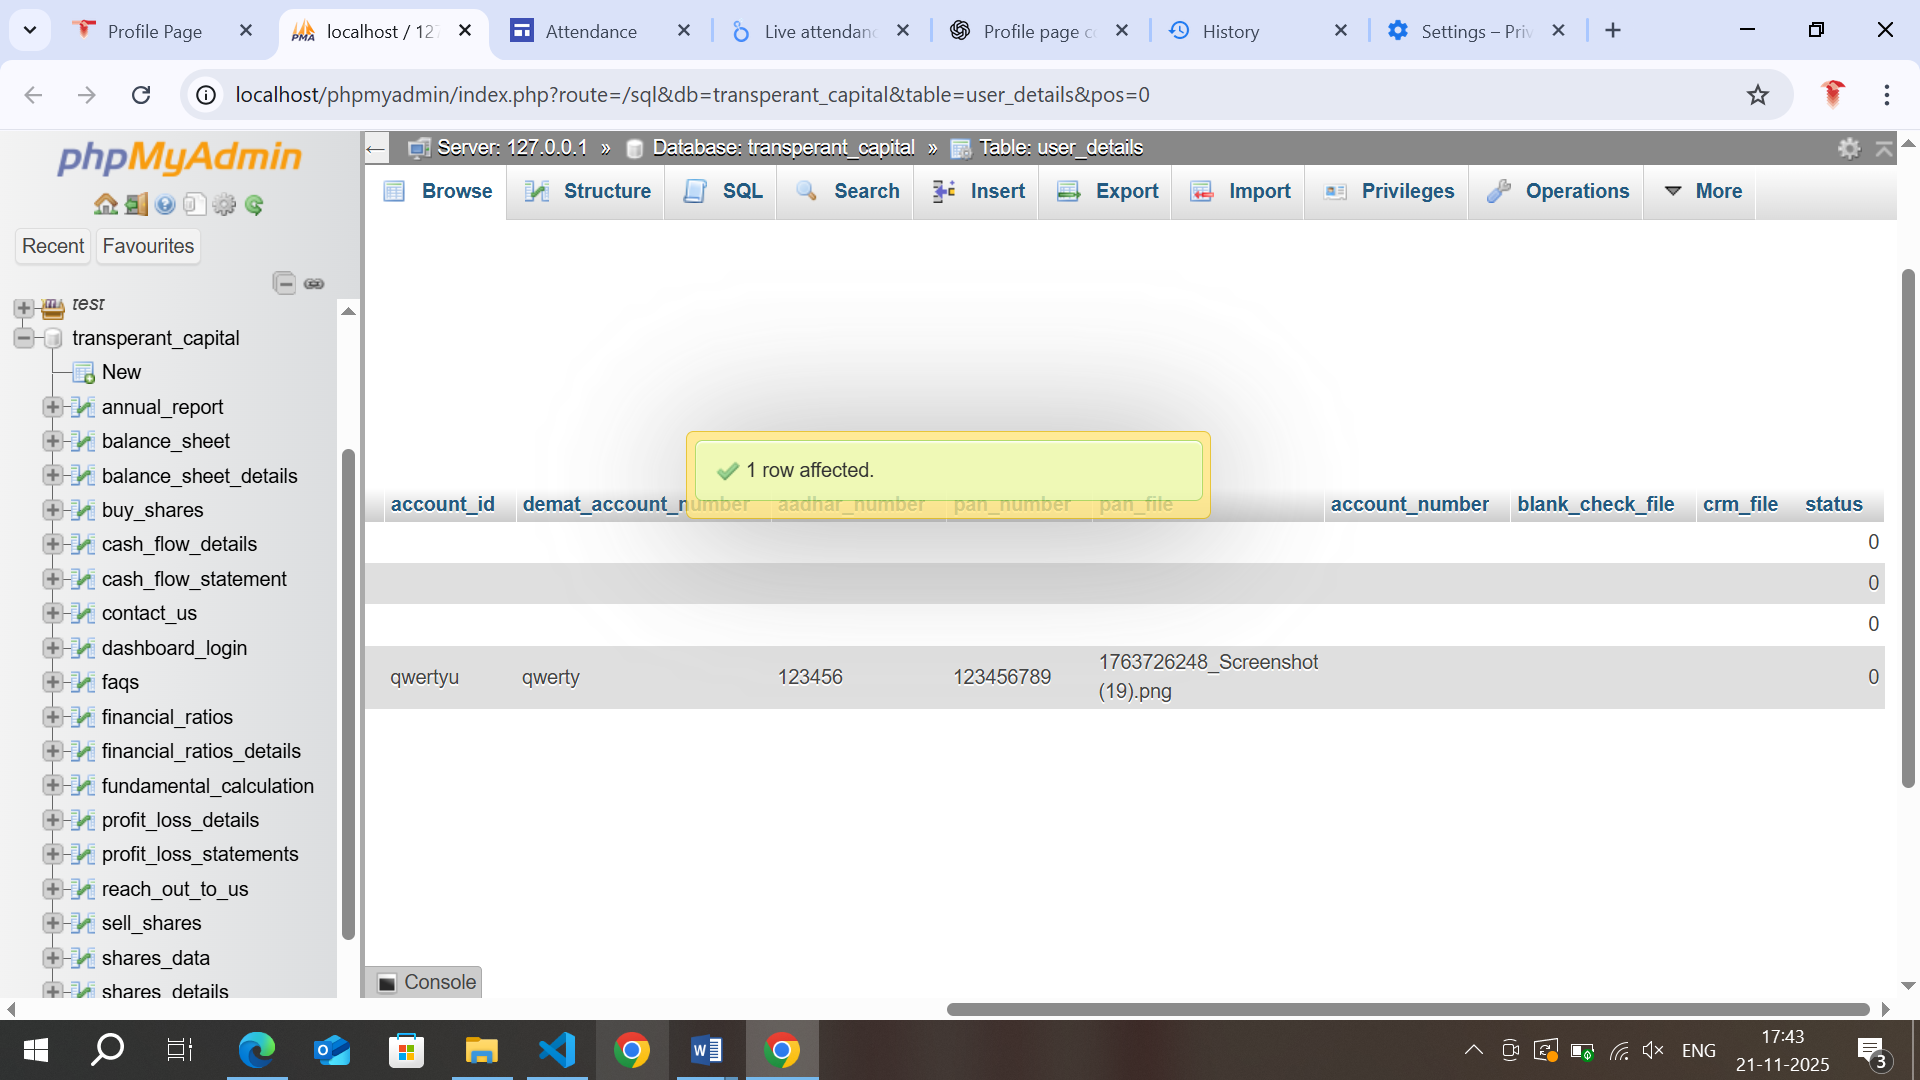Expand the balance_sheet table node

52,441
